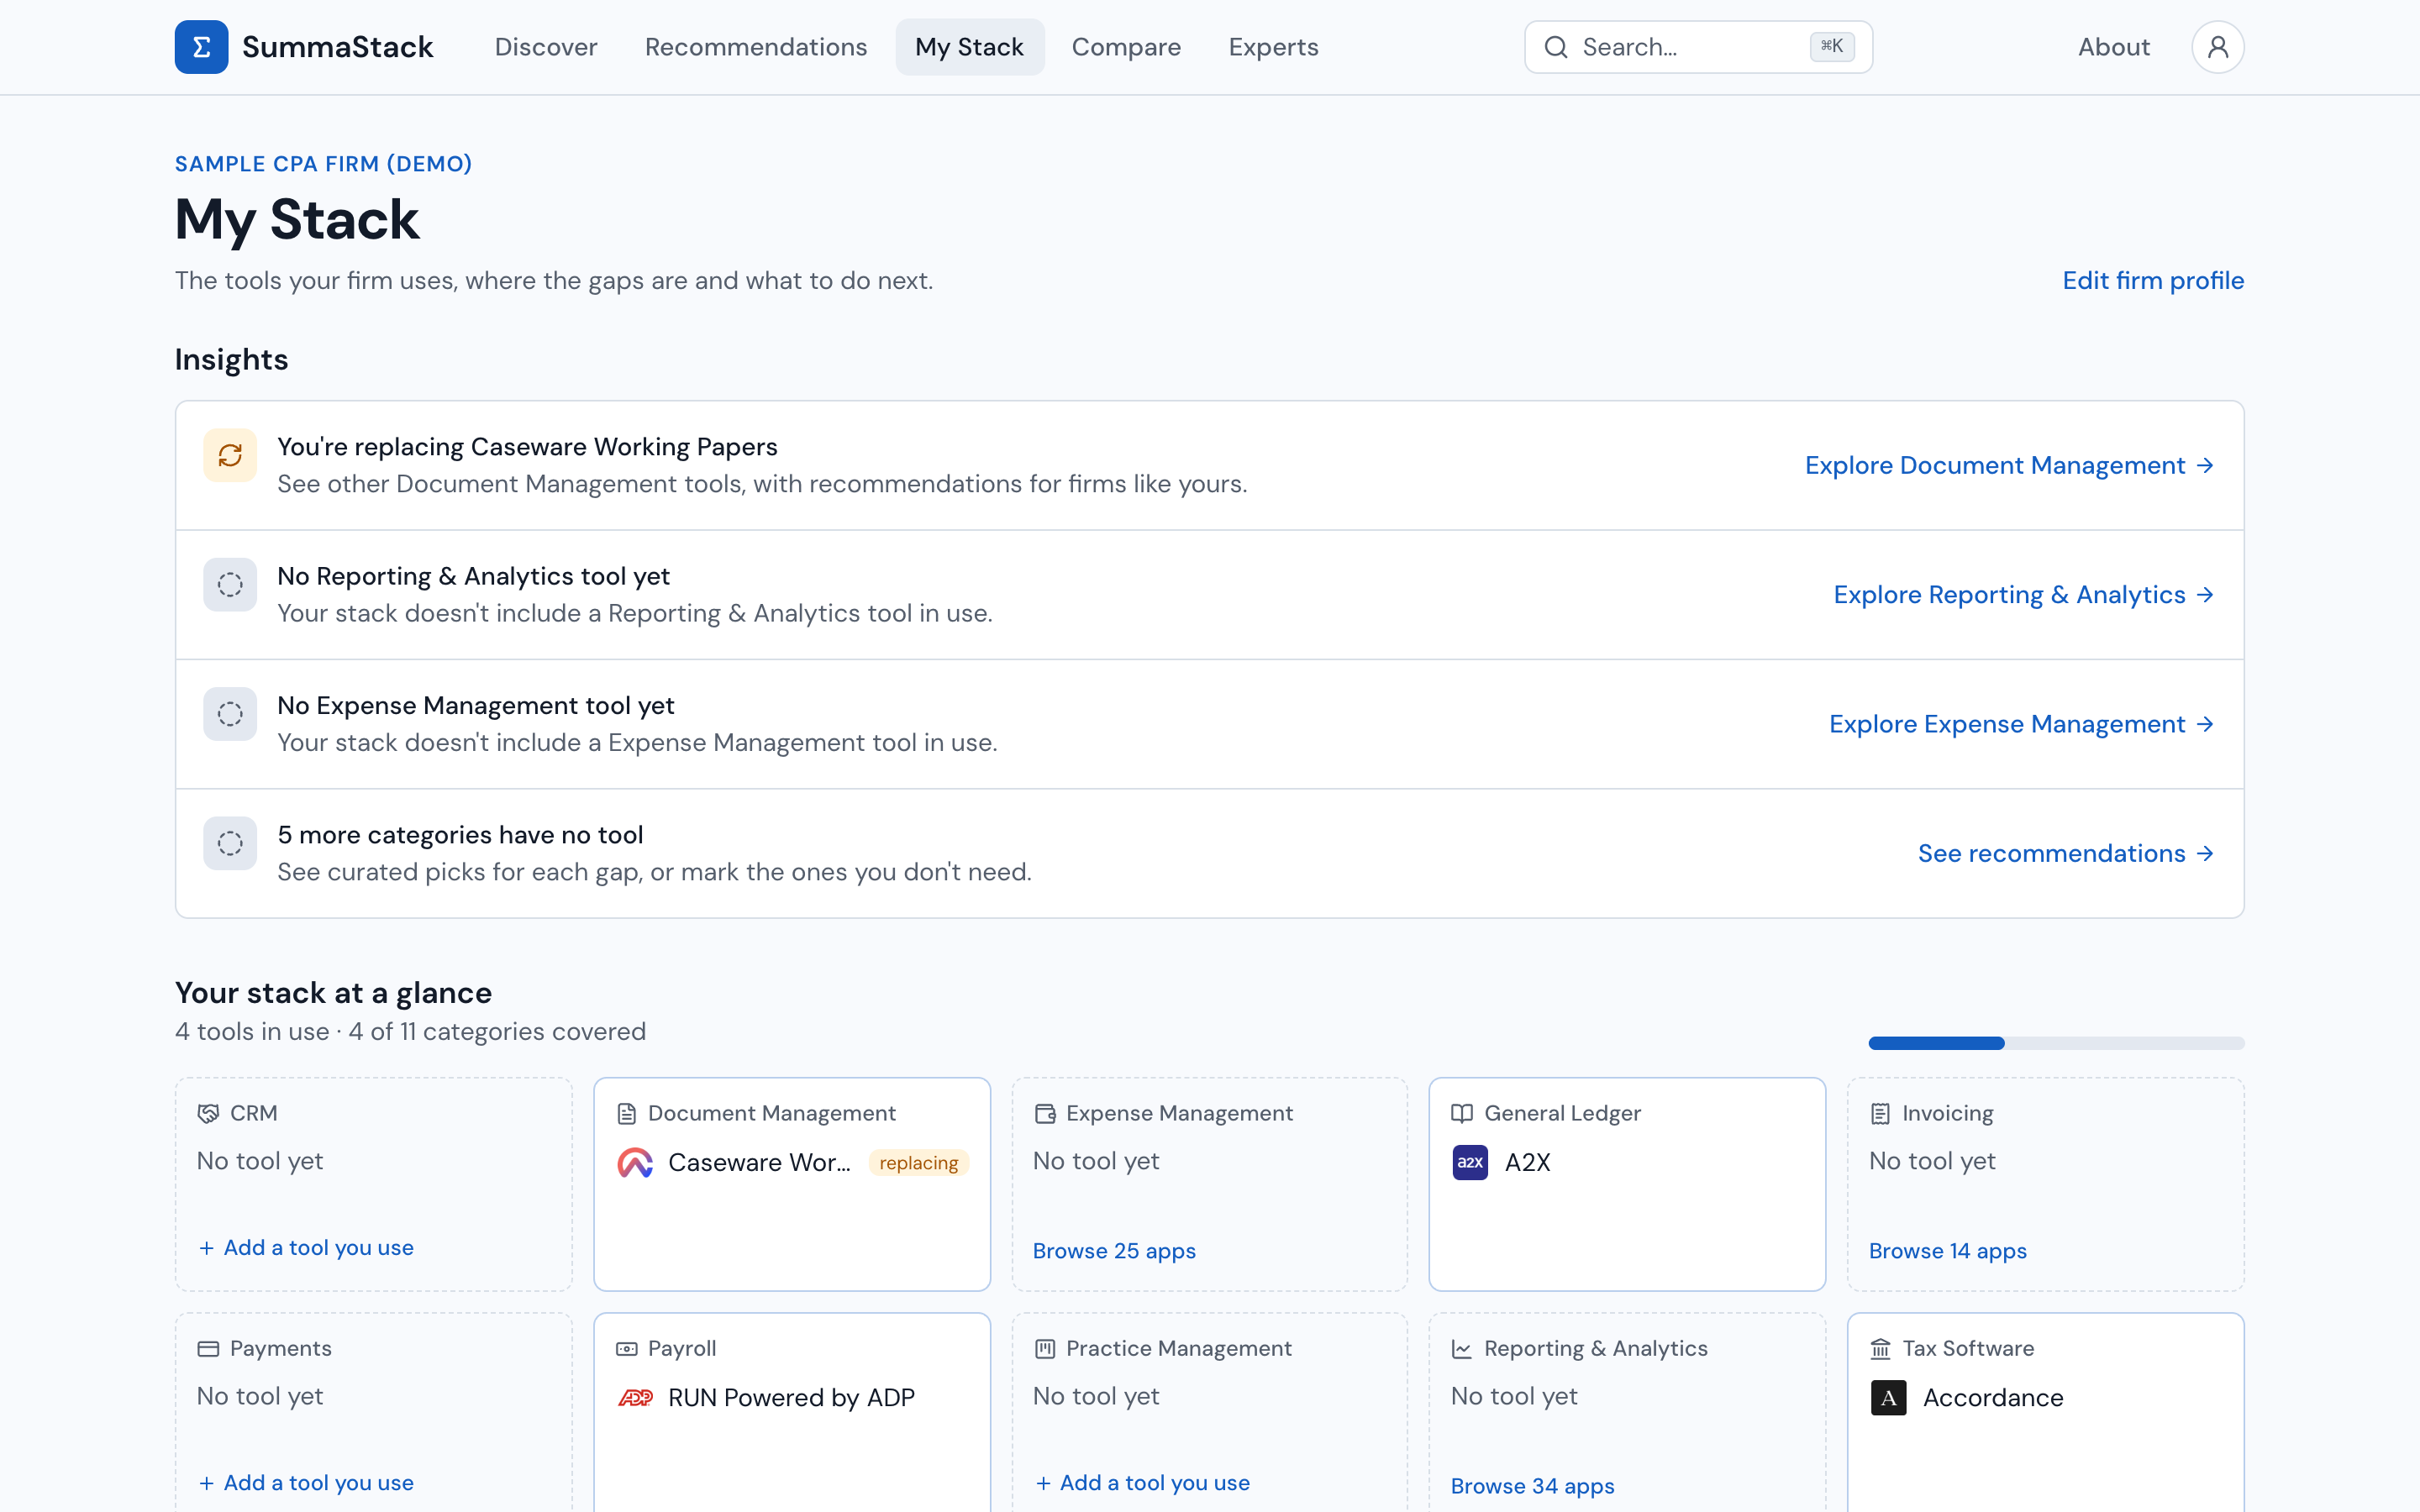Open the About link
This screenshot has height=1512, width=2420.
coord(2113,47)
